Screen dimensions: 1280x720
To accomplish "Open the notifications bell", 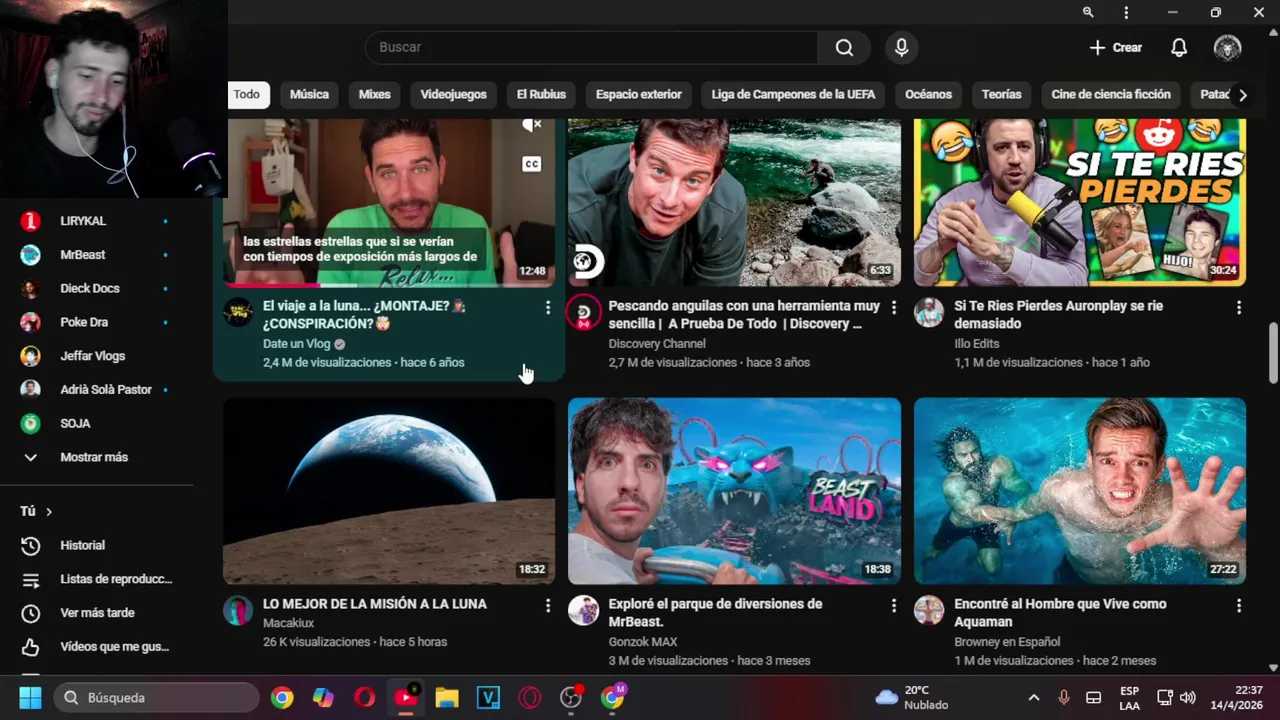I will 1179,47.
